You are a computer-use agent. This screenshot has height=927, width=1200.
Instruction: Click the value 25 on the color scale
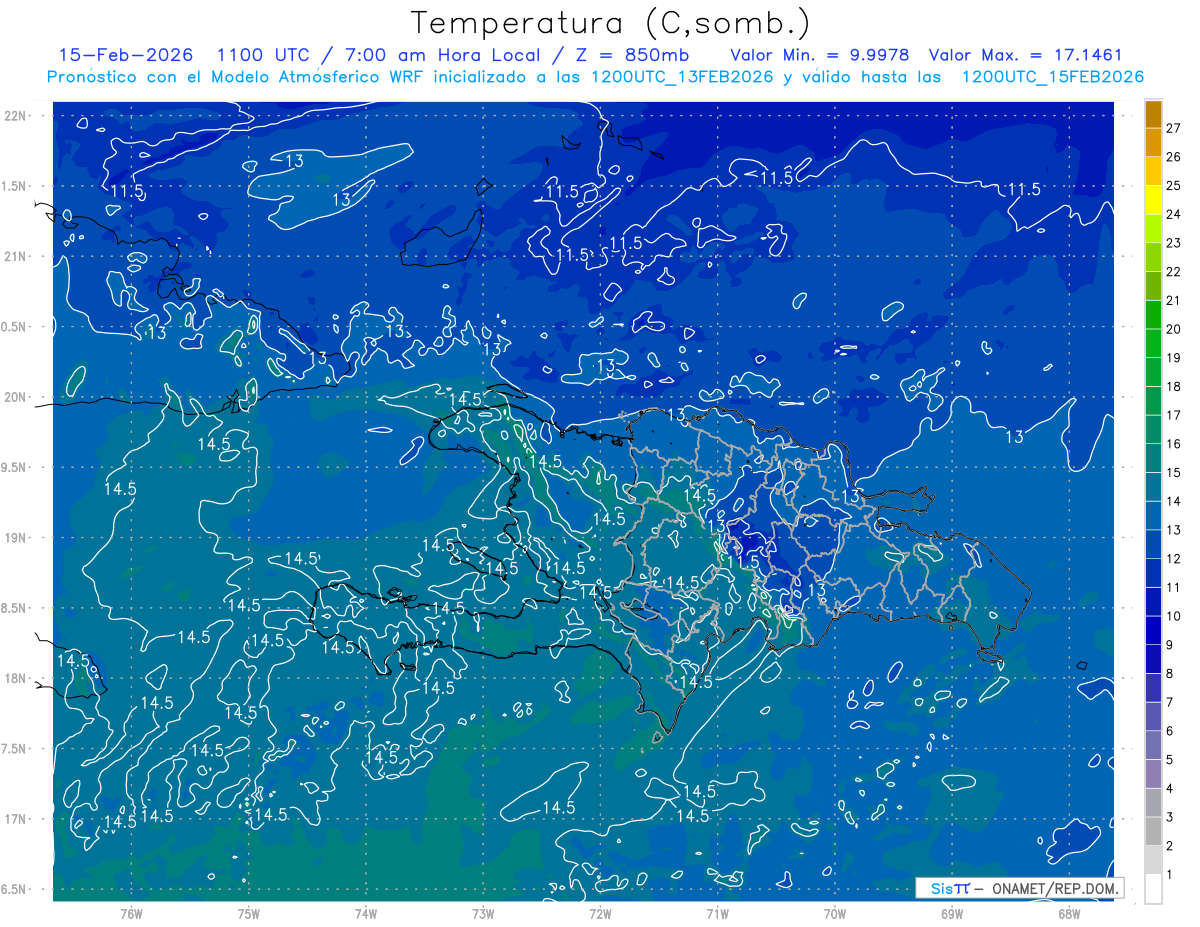(1174, 185)
